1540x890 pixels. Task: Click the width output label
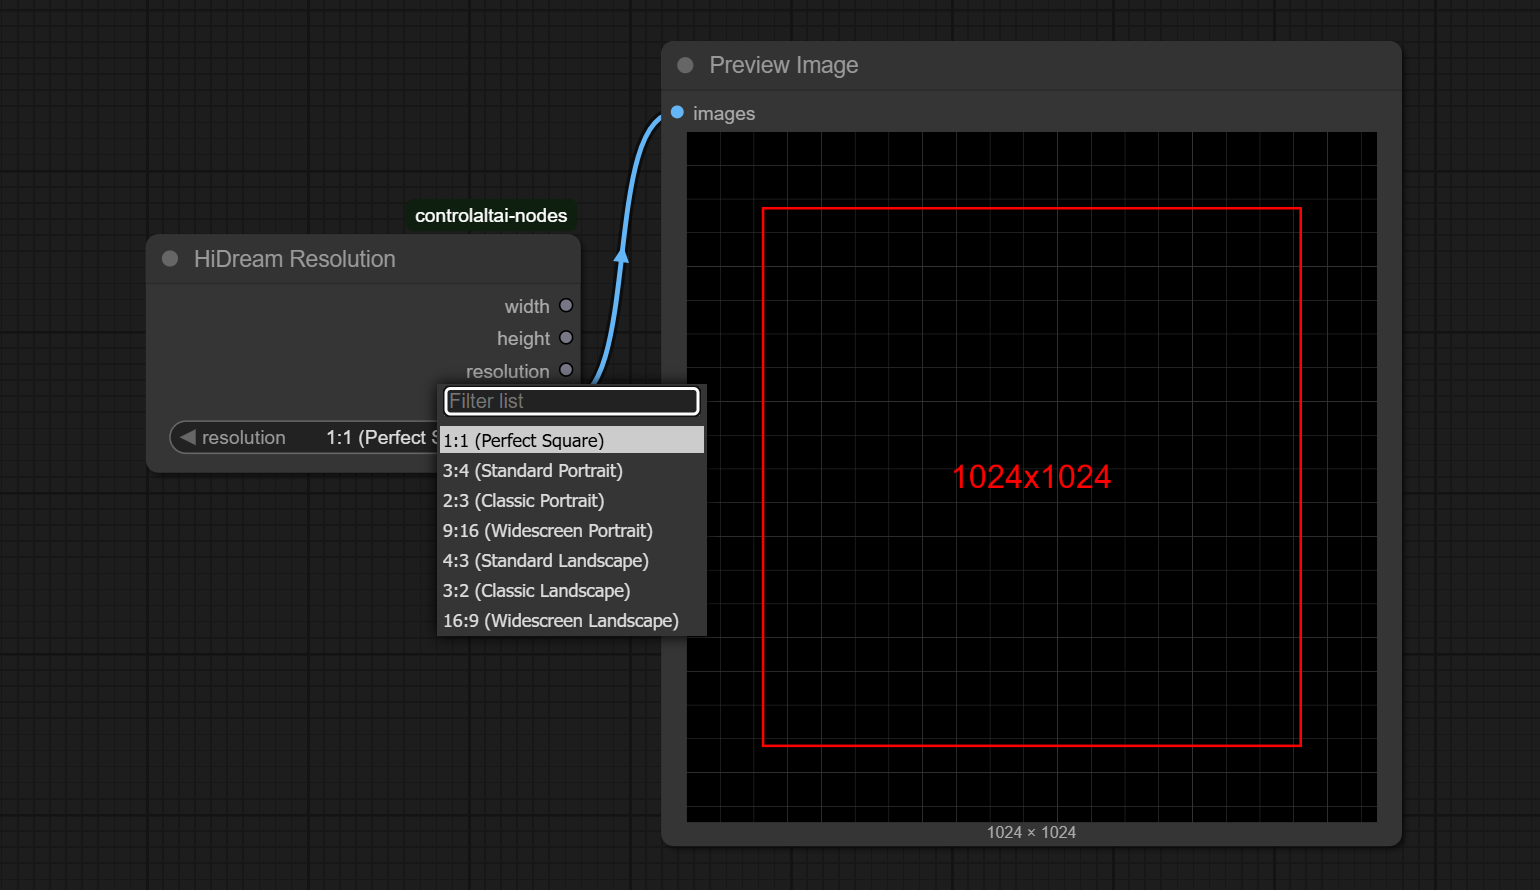(x=527, y=306)
